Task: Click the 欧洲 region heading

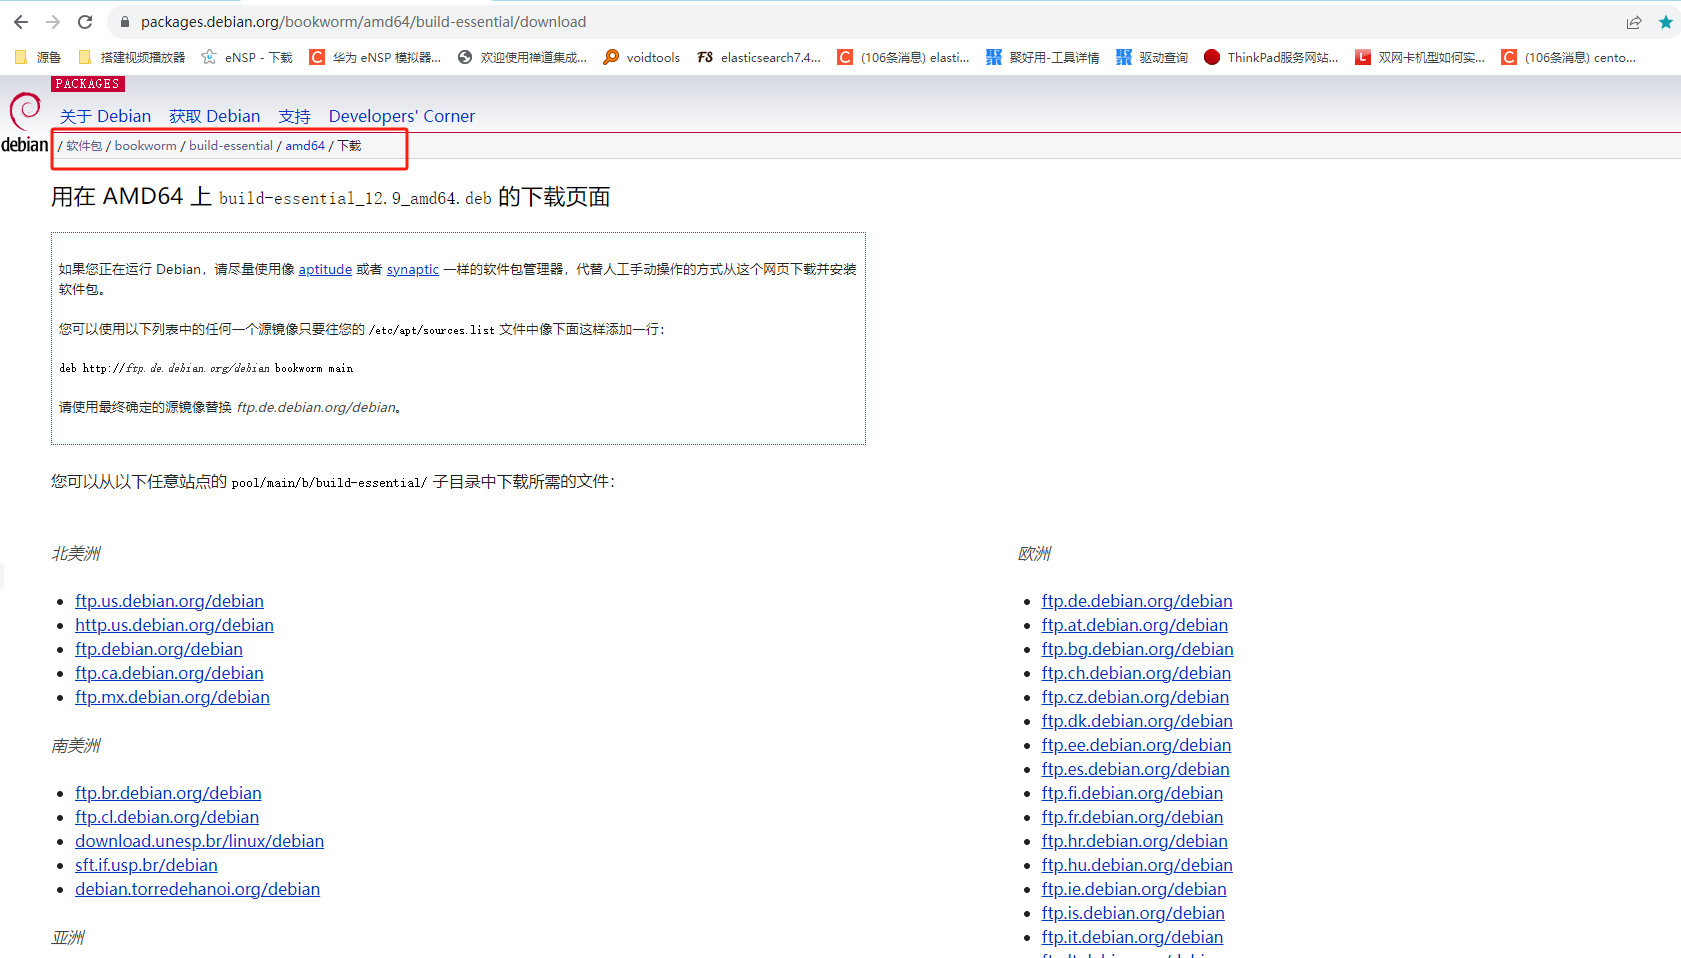Action: pos(1034,554)
